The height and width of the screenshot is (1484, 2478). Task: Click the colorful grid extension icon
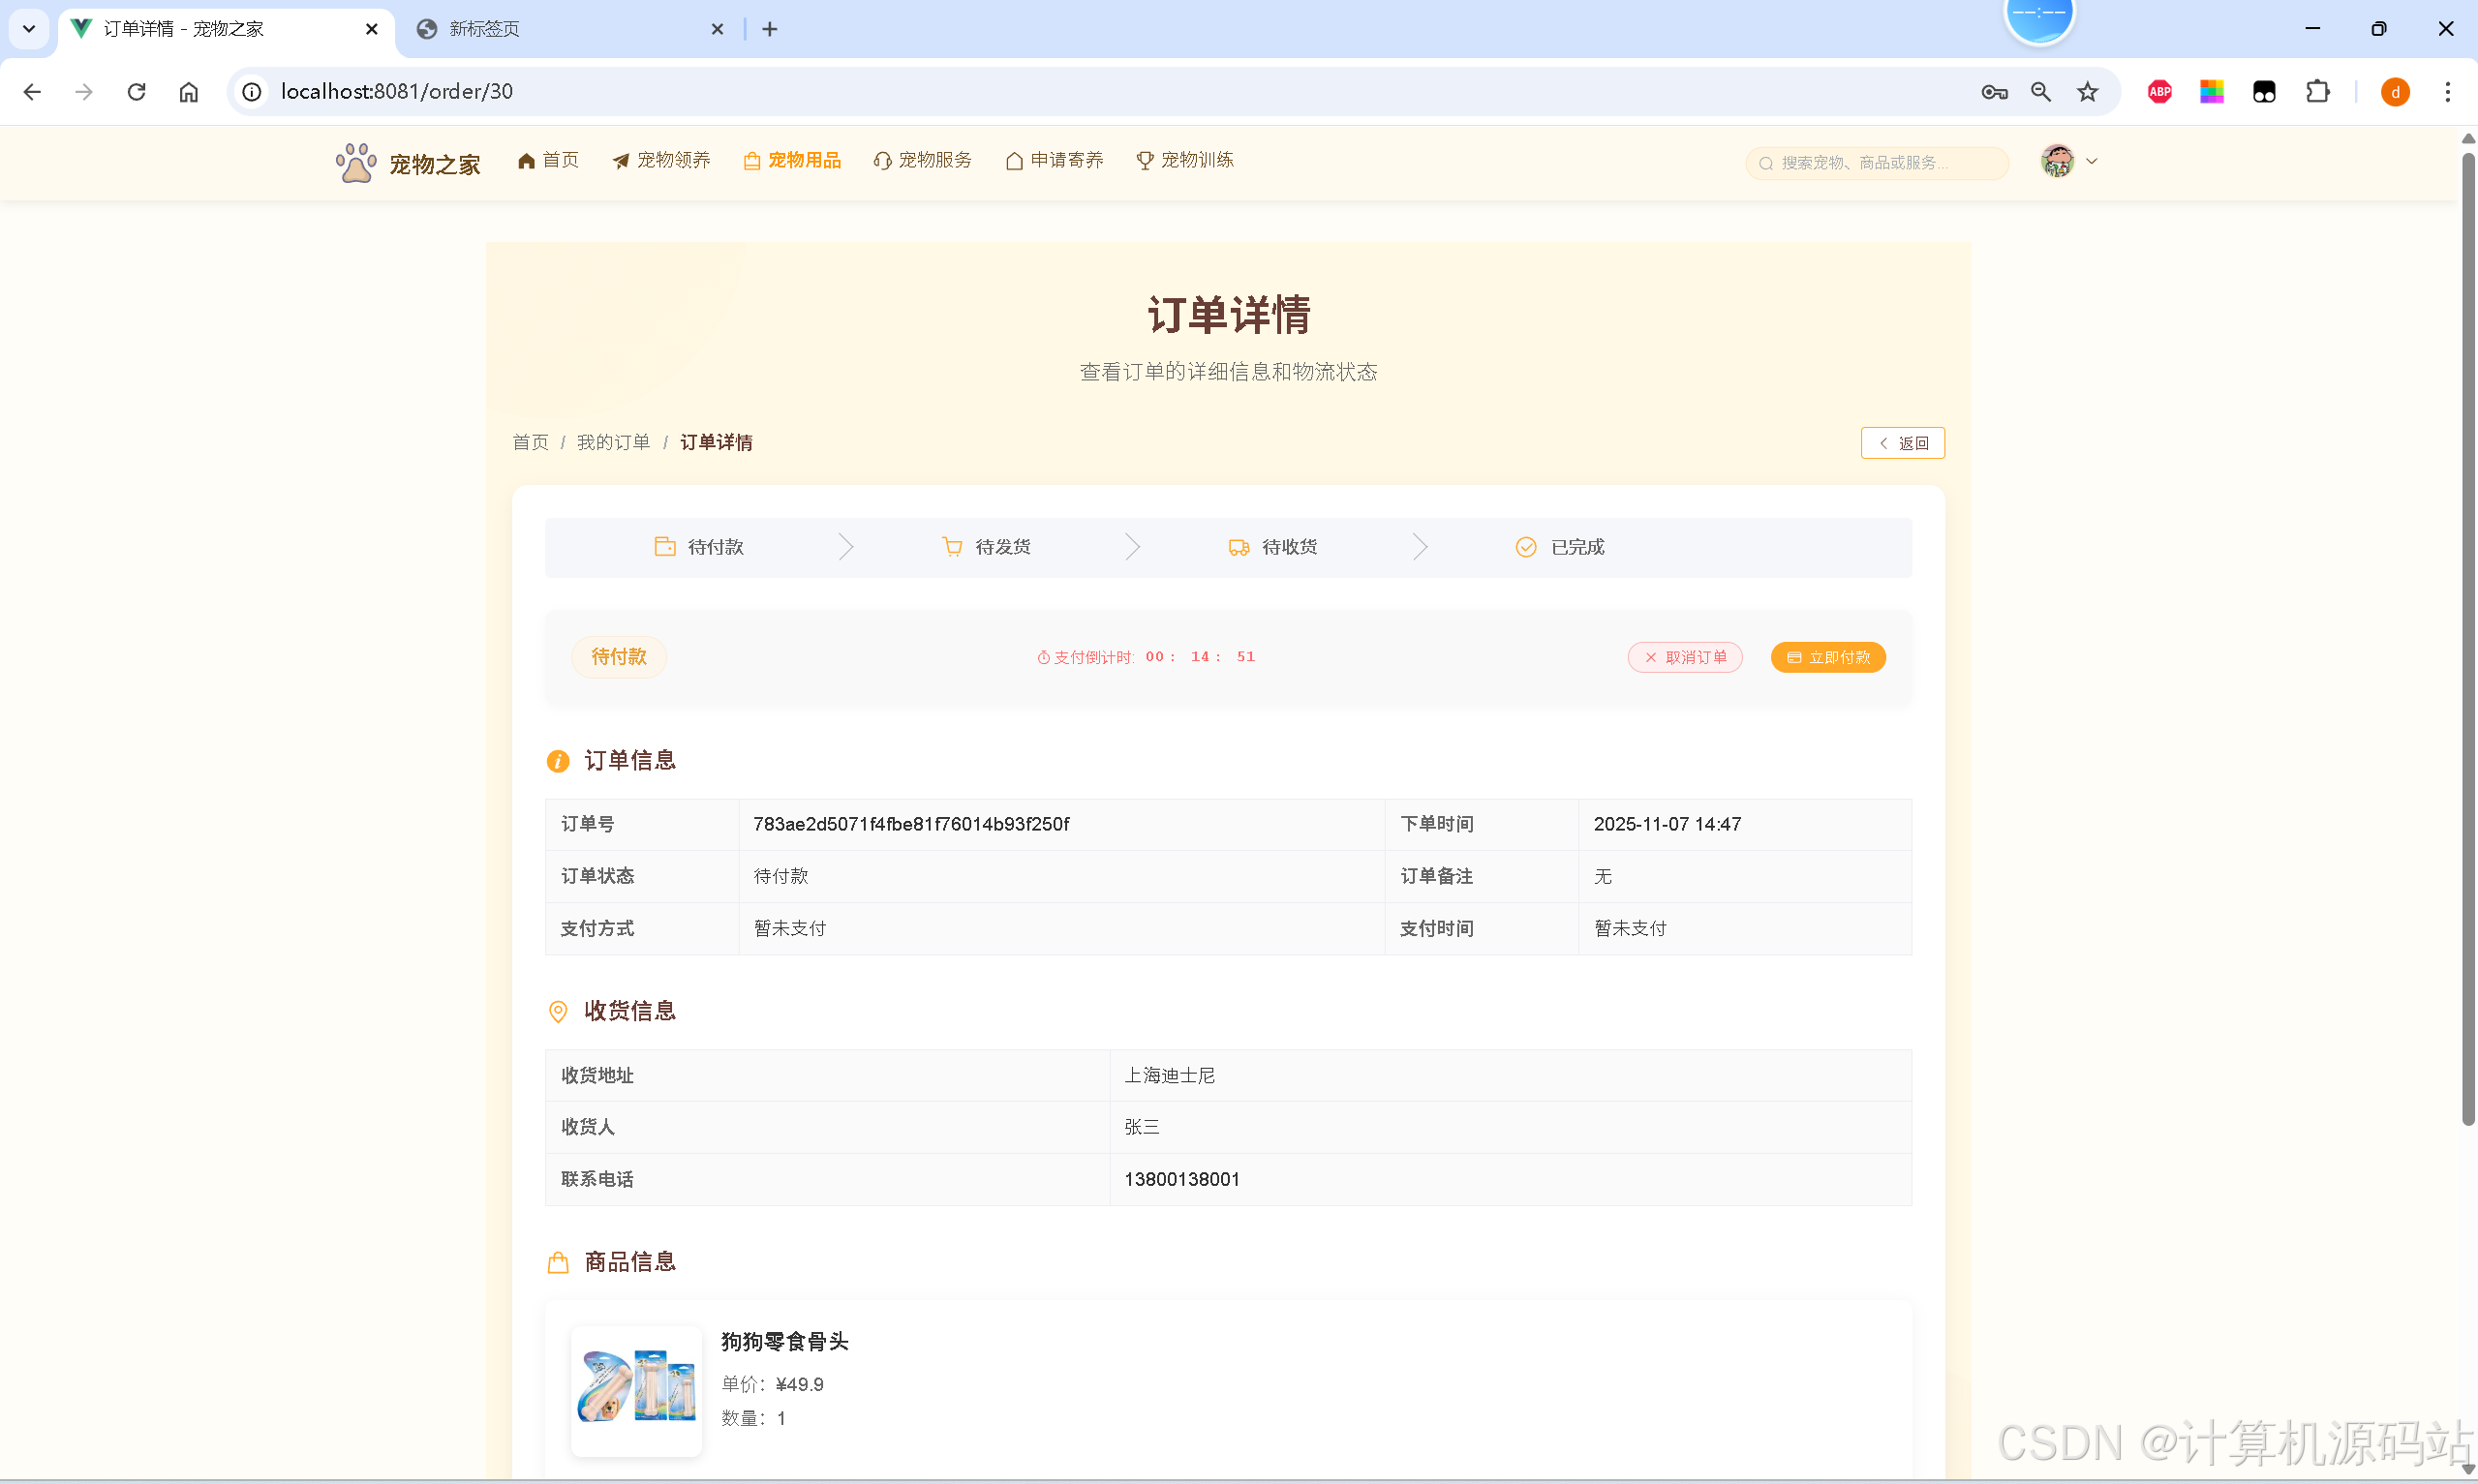pos(2212,92)
